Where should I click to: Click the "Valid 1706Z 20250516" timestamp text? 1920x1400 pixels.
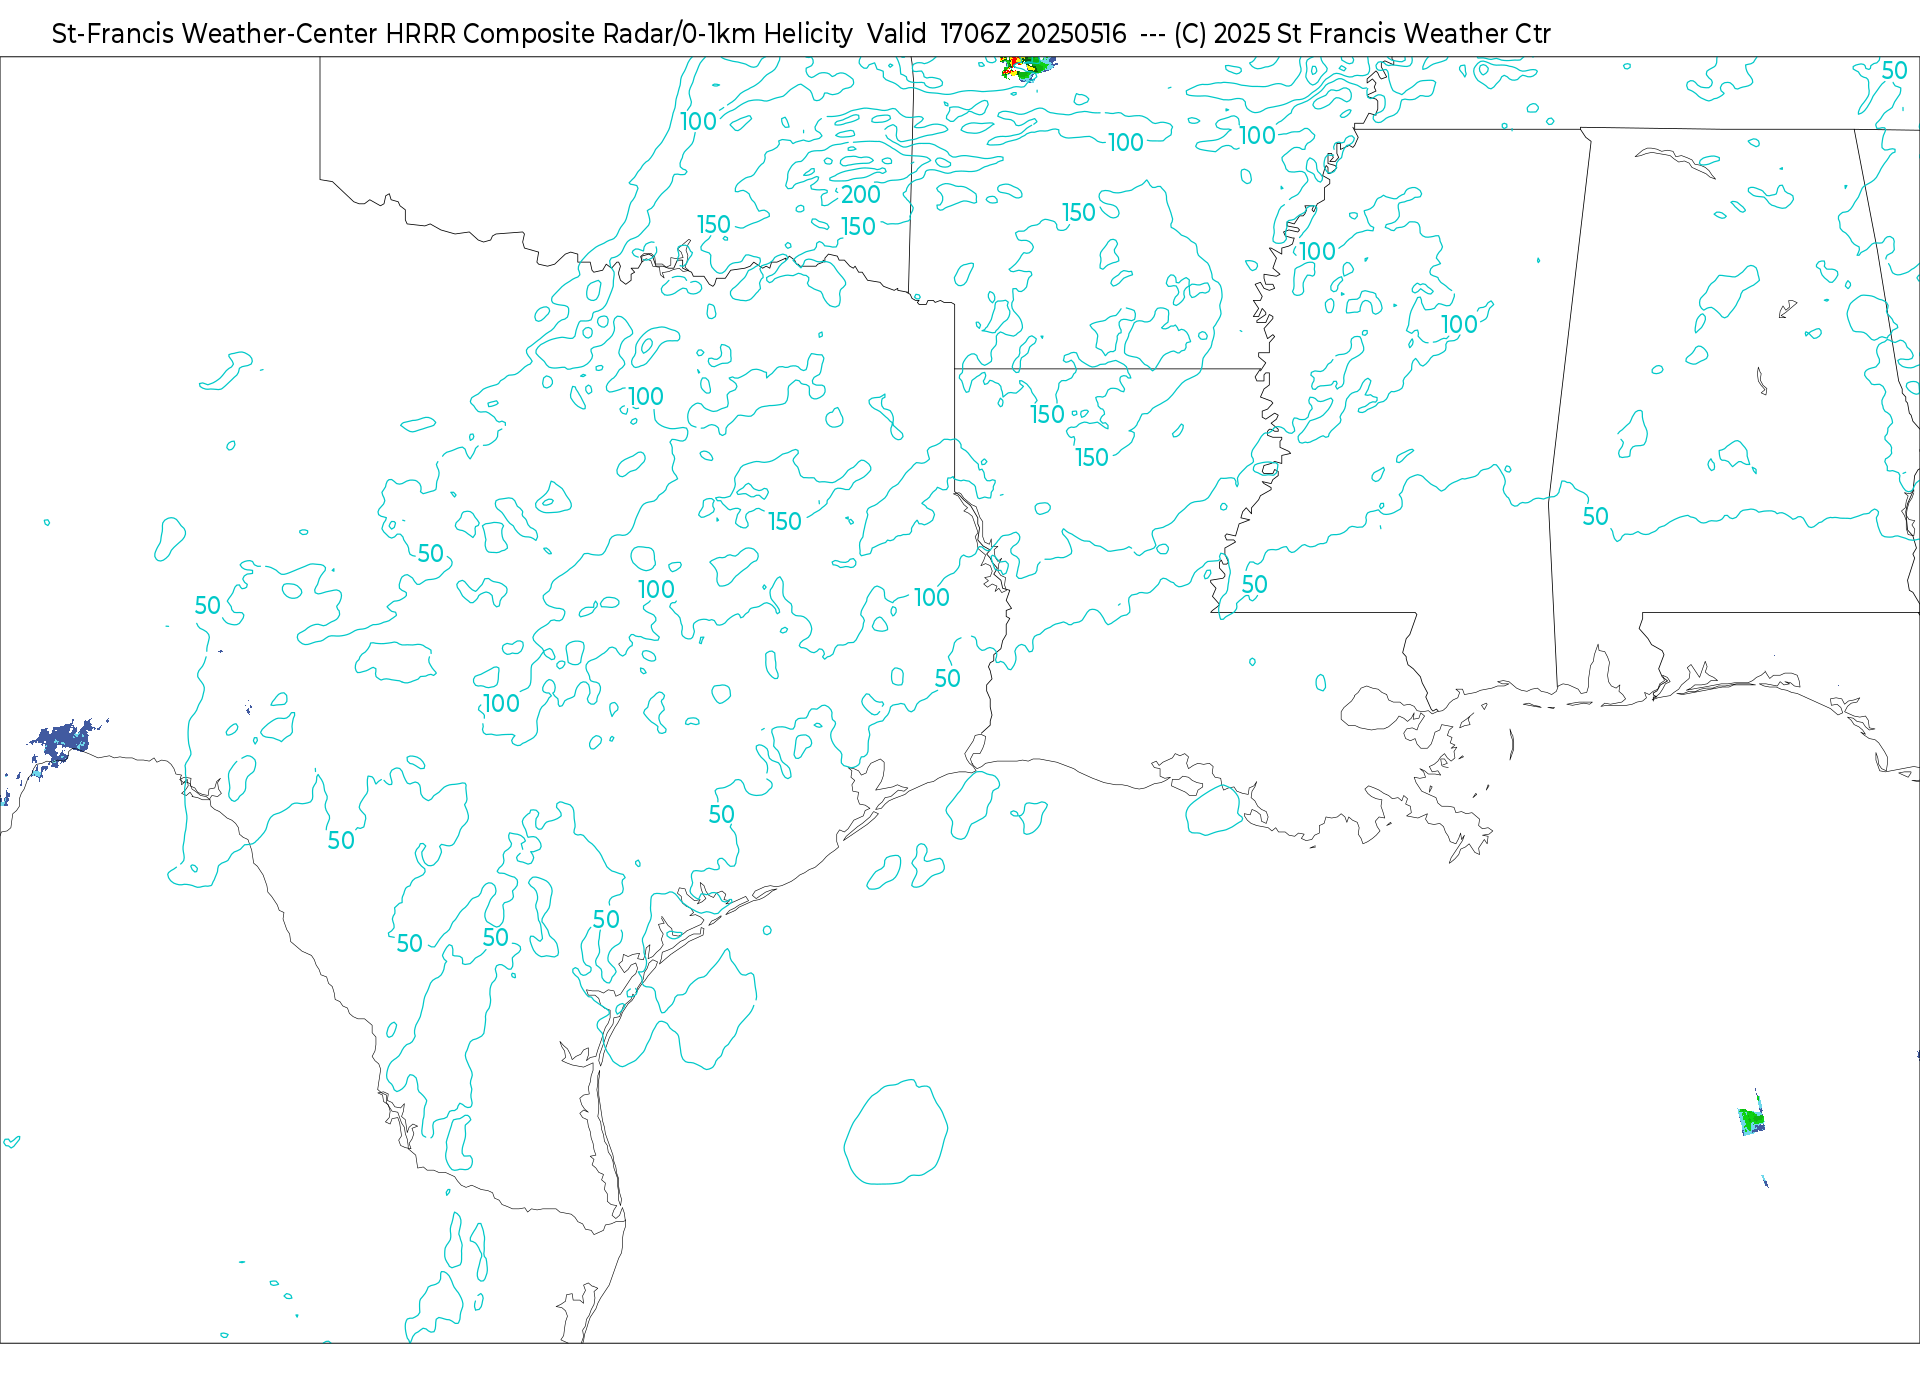click(996, 34)
